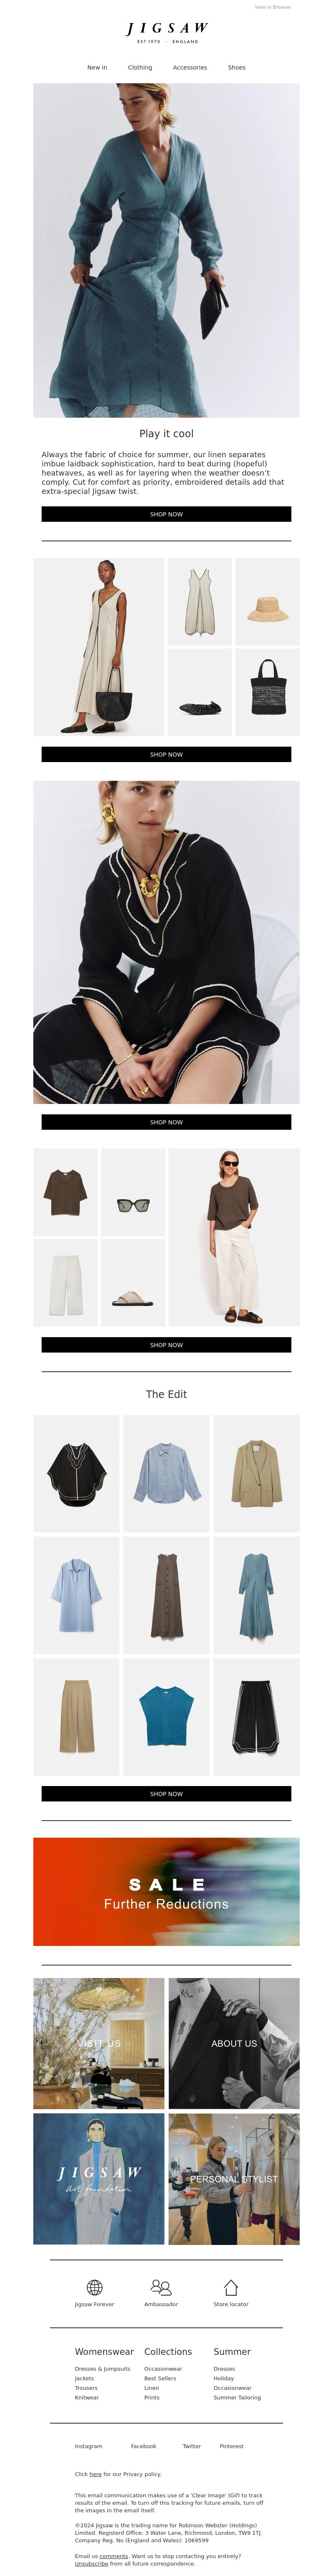Go to the Clothing menu
Image resolution: width=333 pixels, height=2576 pixels.
pos(140,68)
